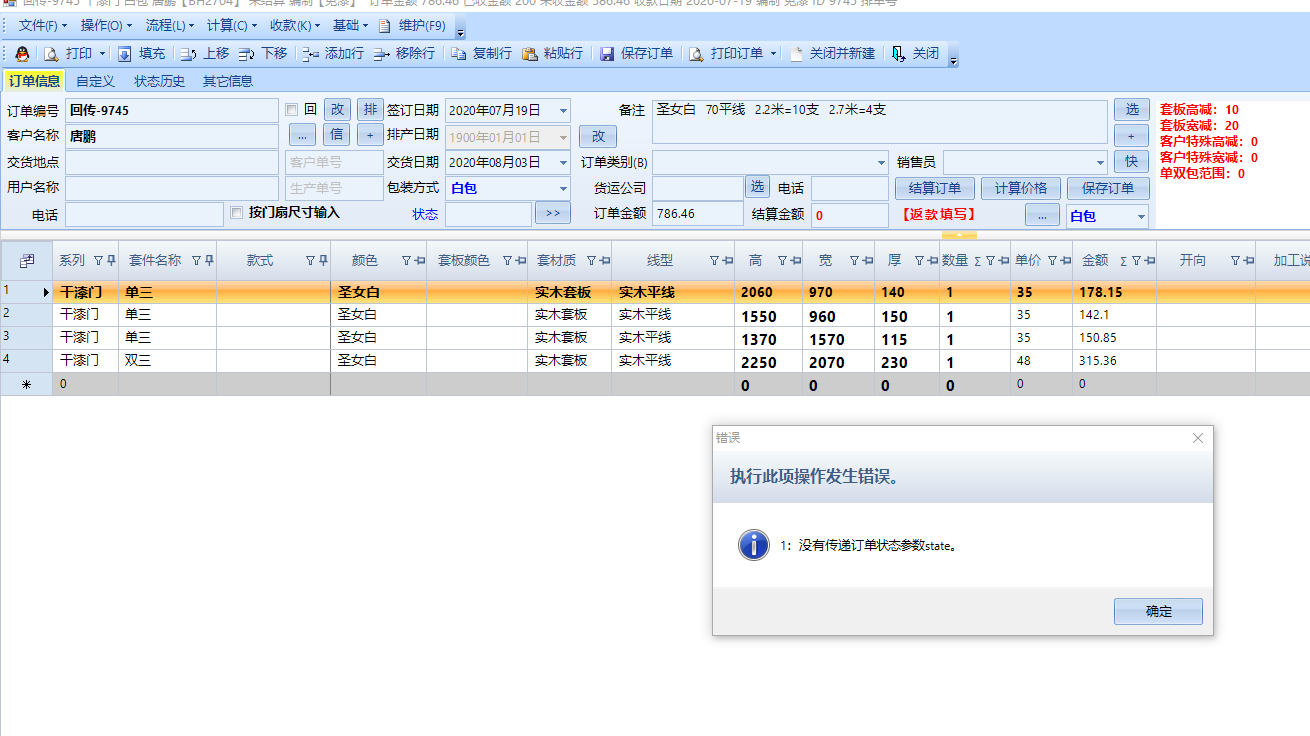
Task: Click 确定 in the error dialog
Action: (1158, 611)
